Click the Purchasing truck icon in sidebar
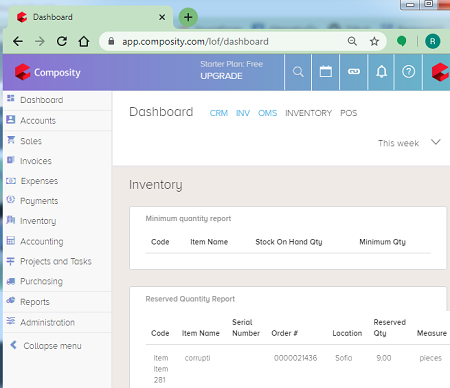Image resolution: width=450 pixels, height=388 pixels. click(x=11, y=281)
